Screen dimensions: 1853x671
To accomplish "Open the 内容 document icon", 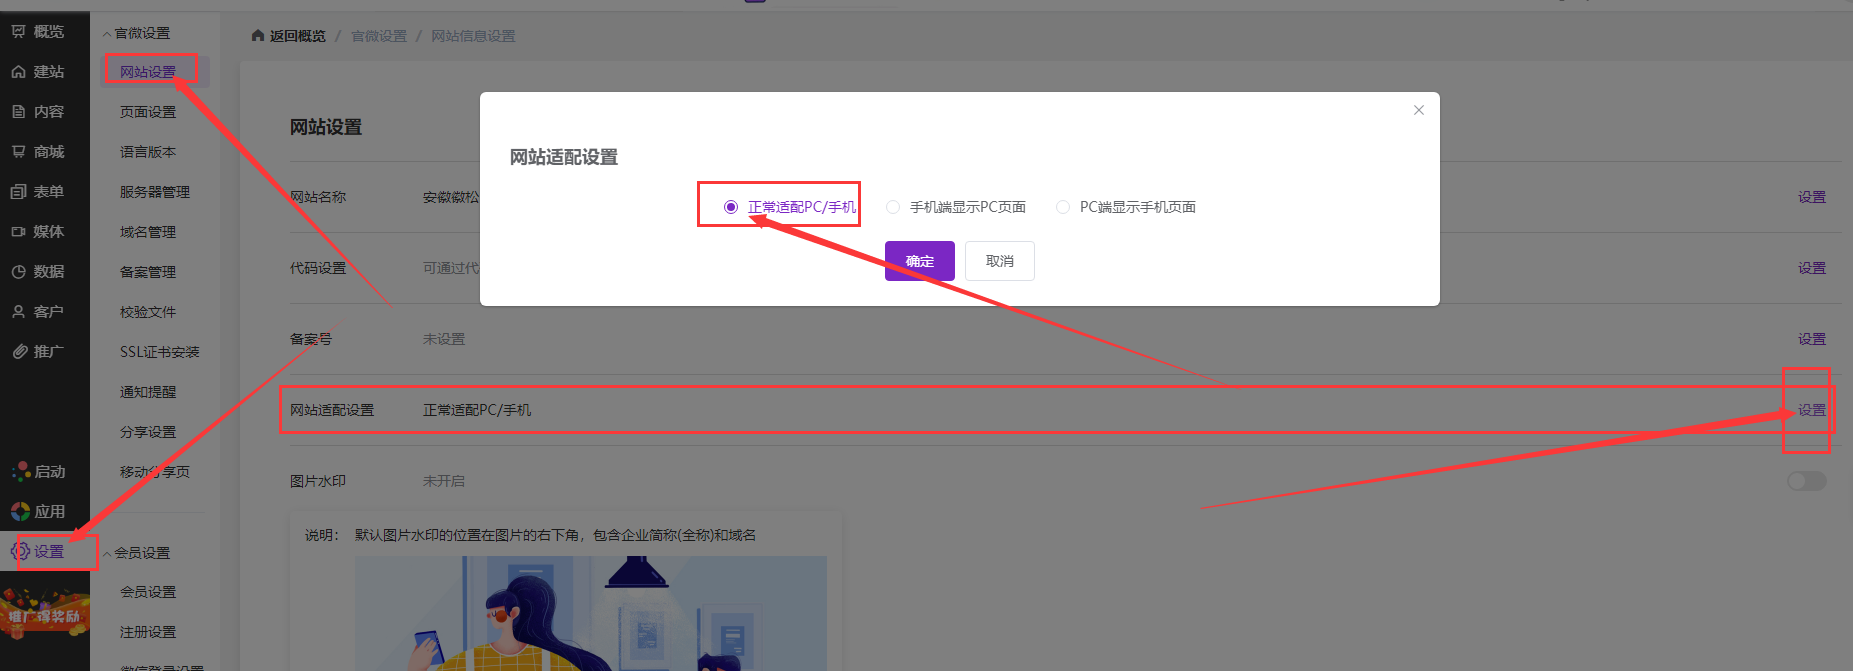I will 19,112.
